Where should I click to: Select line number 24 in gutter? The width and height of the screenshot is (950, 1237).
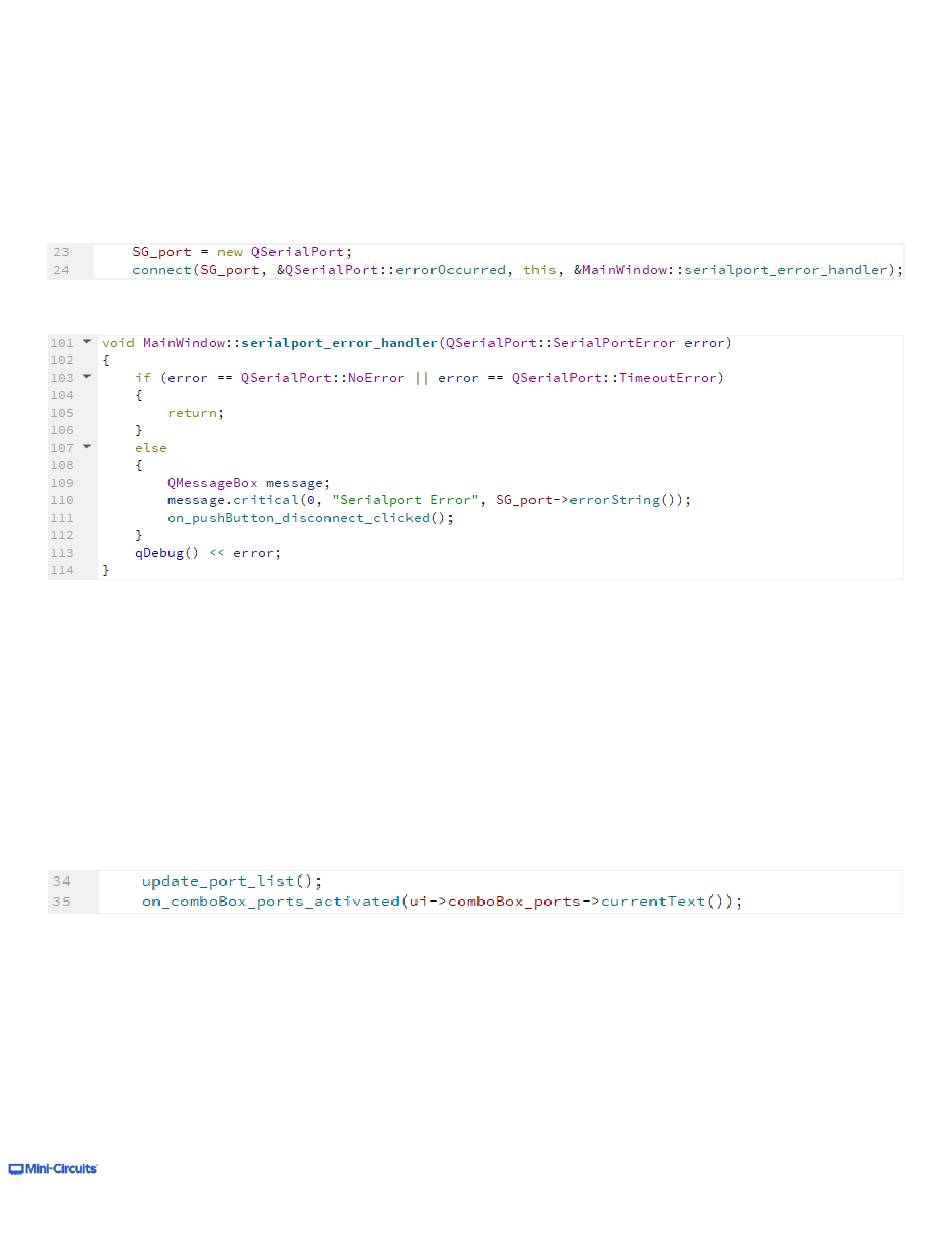tap(61, 270)
